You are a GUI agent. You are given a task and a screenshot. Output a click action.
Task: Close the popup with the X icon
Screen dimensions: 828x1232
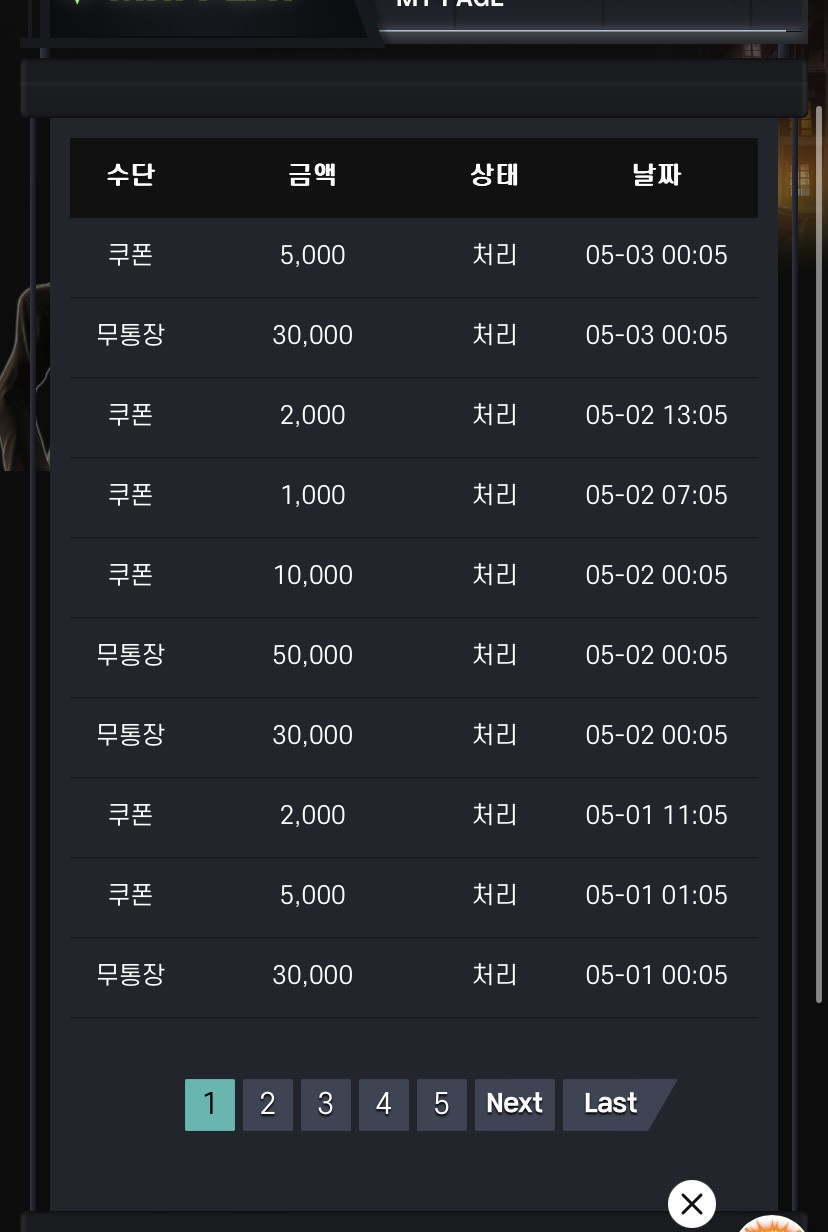click(692, 1204)
